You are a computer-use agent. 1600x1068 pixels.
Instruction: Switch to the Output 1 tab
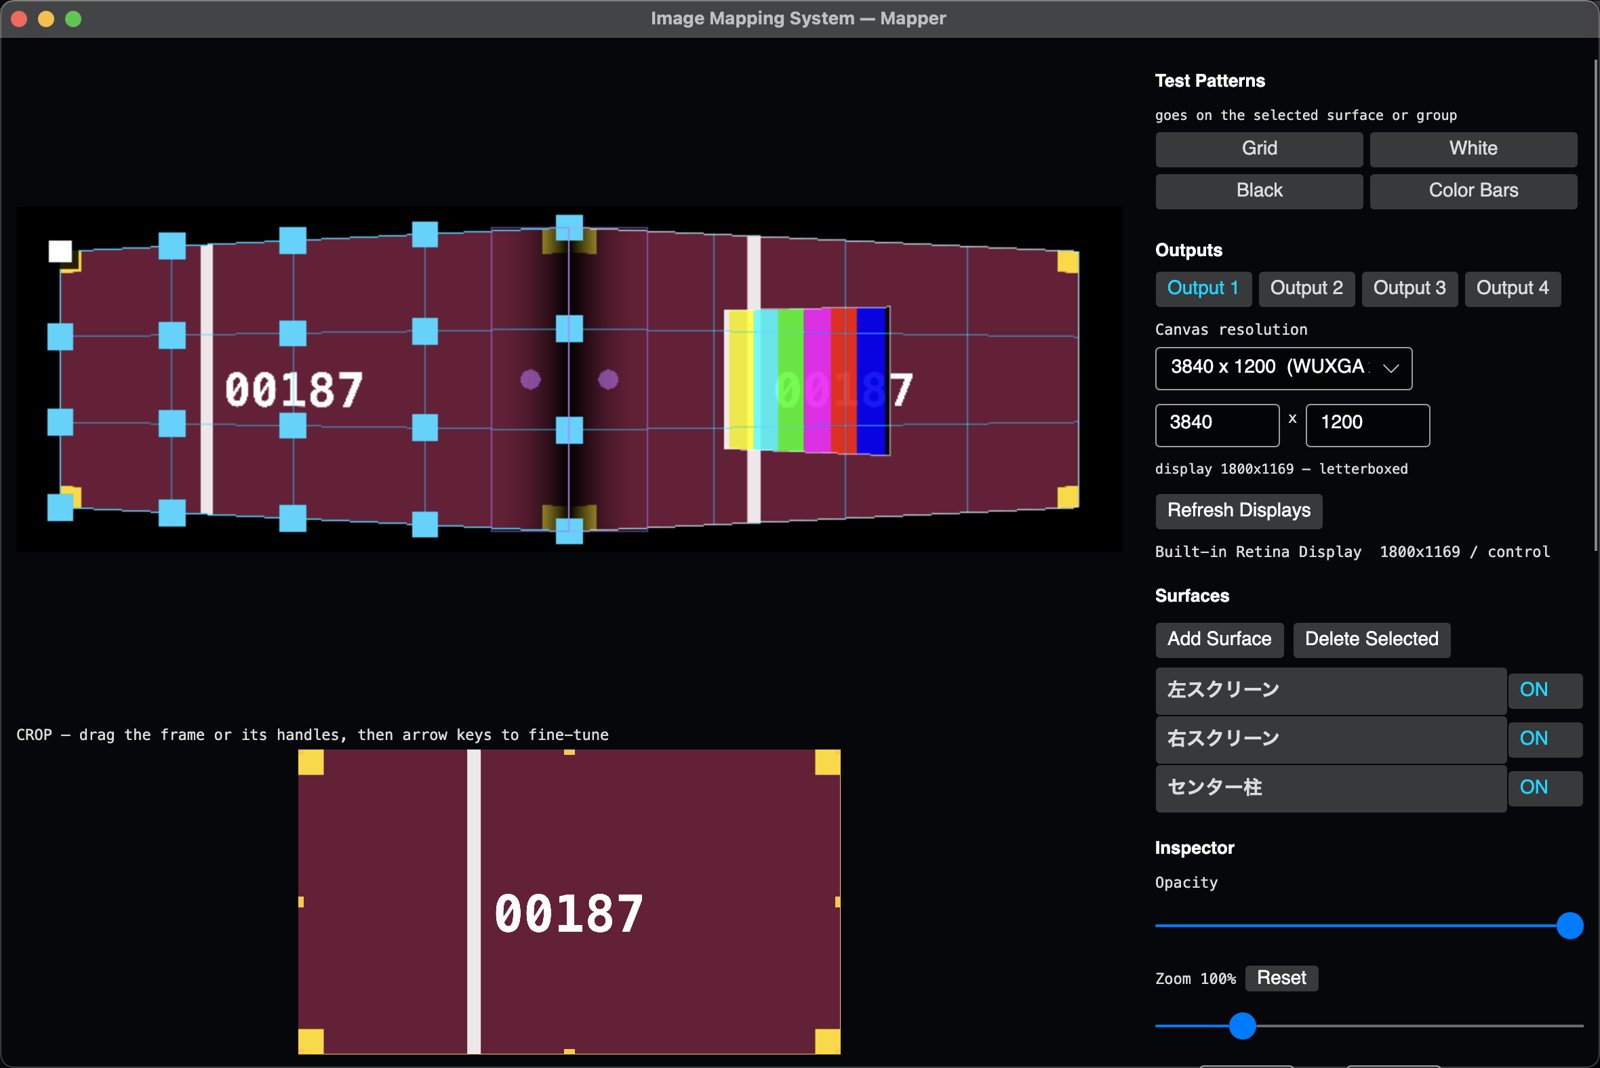pyautogui.click(x=1203, y=289)
